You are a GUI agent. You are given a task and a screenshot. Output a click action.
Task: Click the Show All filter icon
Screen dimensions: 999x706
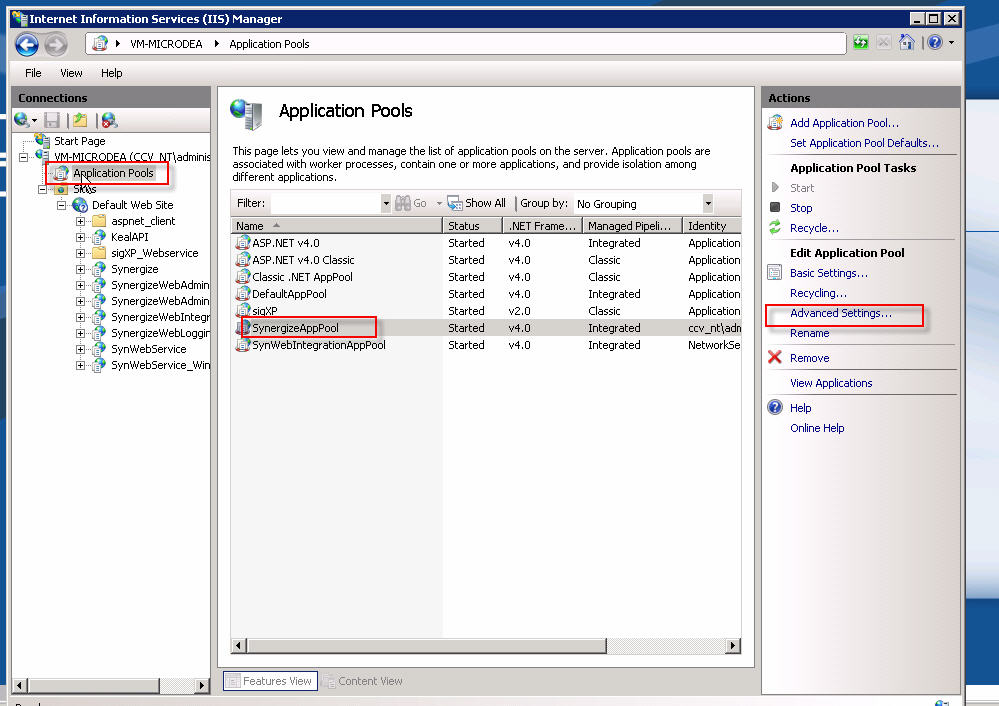tap(455, 203)
